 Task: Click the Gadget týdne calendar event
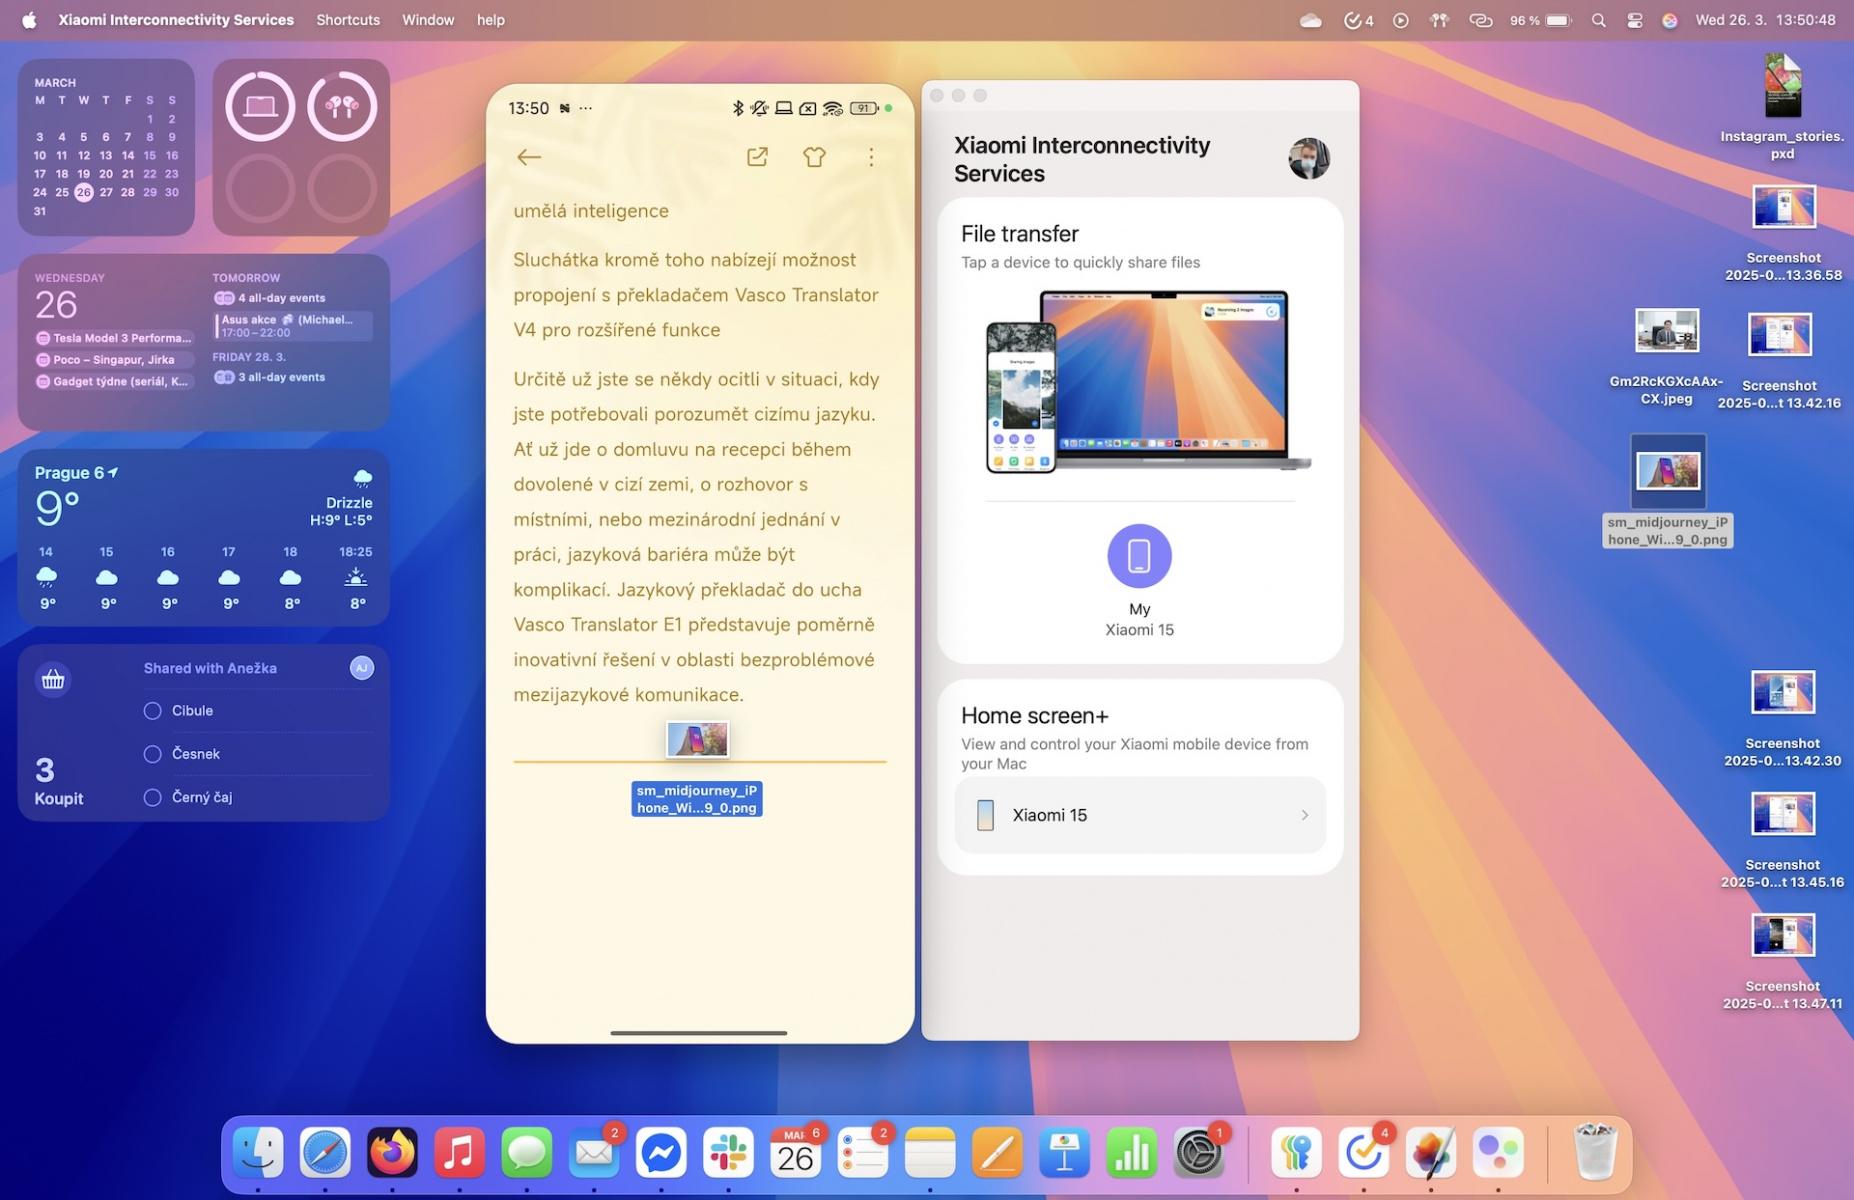tap(113, 382)
